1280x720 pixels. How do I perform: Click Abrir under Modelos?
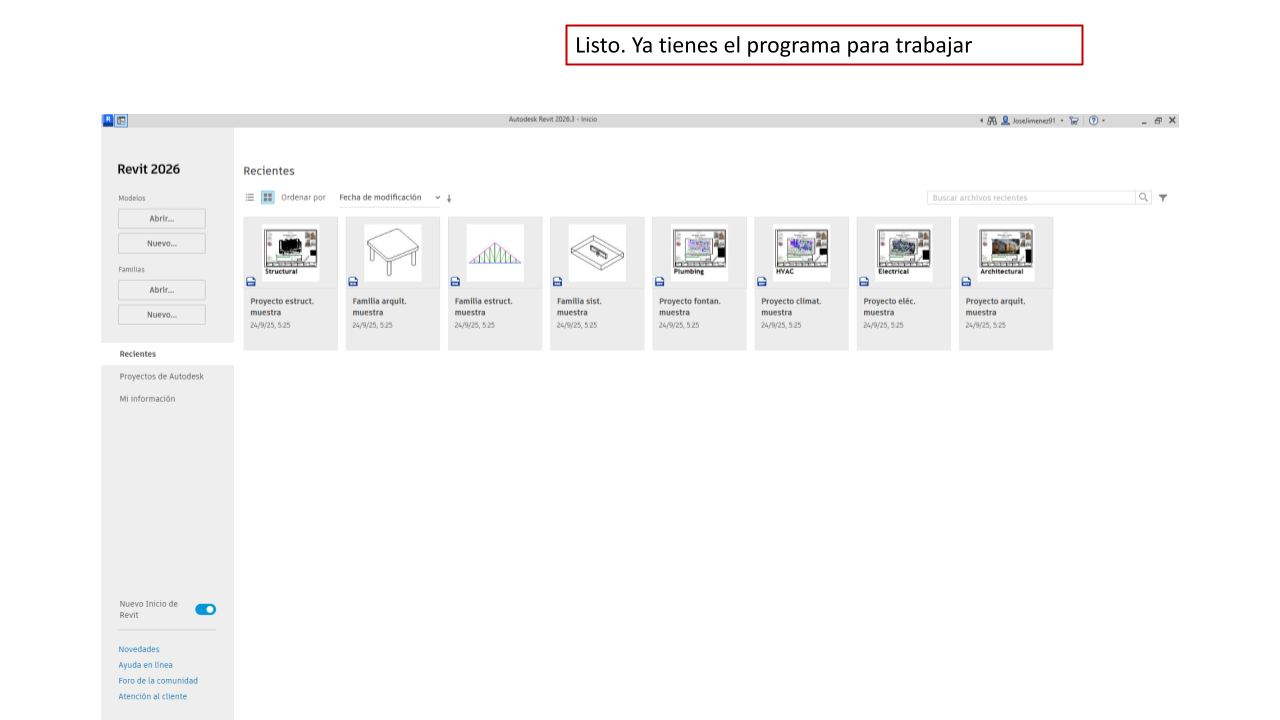tap(162, 218)
